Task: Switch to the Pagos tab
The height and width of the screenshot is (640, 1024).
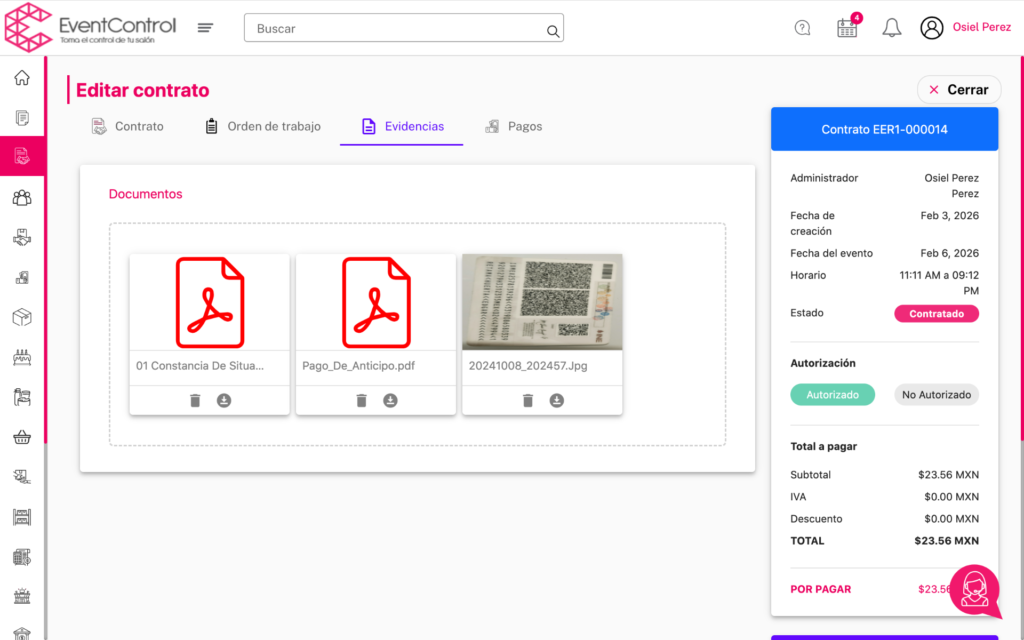Action: [513, 127]
